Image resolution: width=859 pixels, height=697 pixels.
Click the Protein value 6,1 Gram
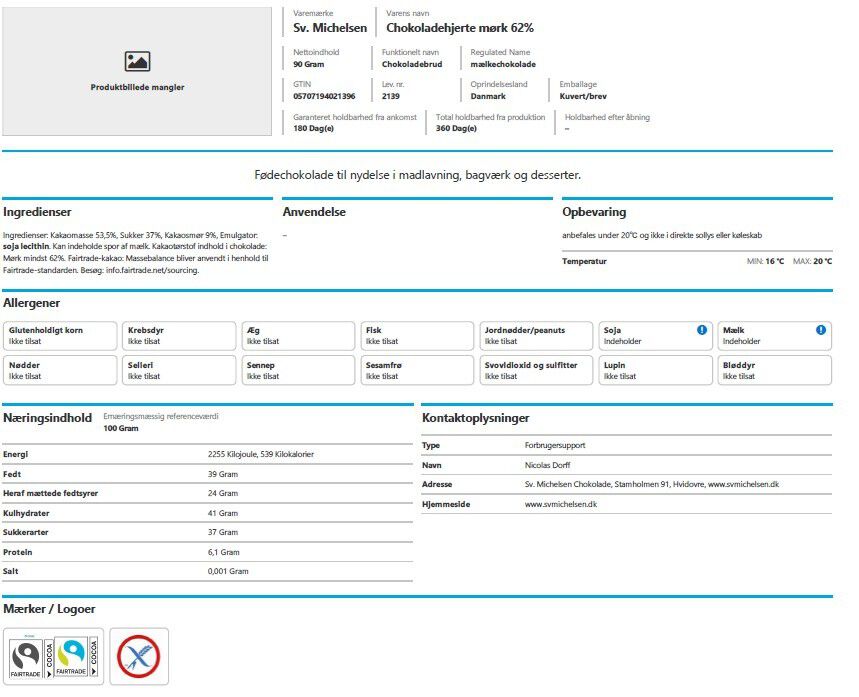tap(224, 552)
